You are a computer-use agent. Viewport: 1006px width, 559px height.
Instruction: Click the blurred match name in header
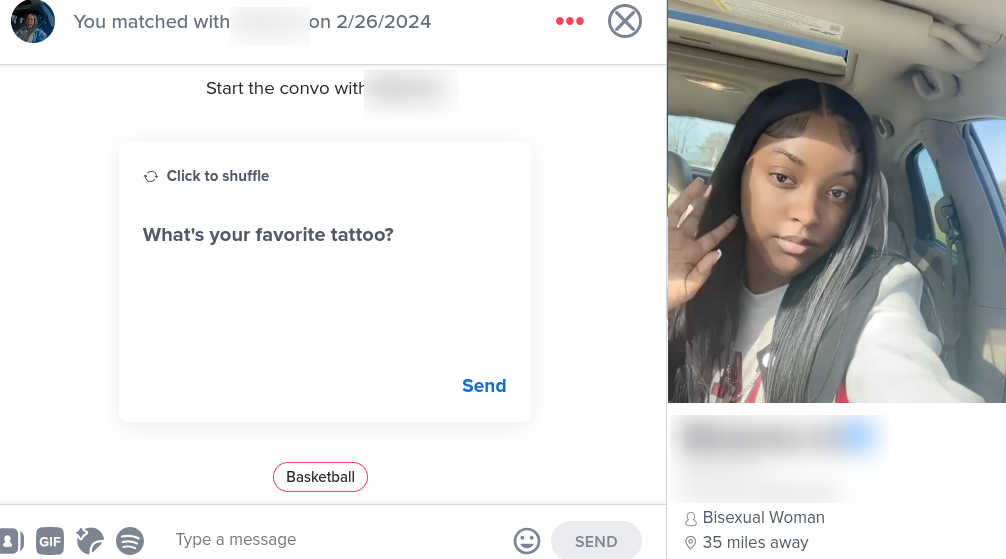pos(269,24)
